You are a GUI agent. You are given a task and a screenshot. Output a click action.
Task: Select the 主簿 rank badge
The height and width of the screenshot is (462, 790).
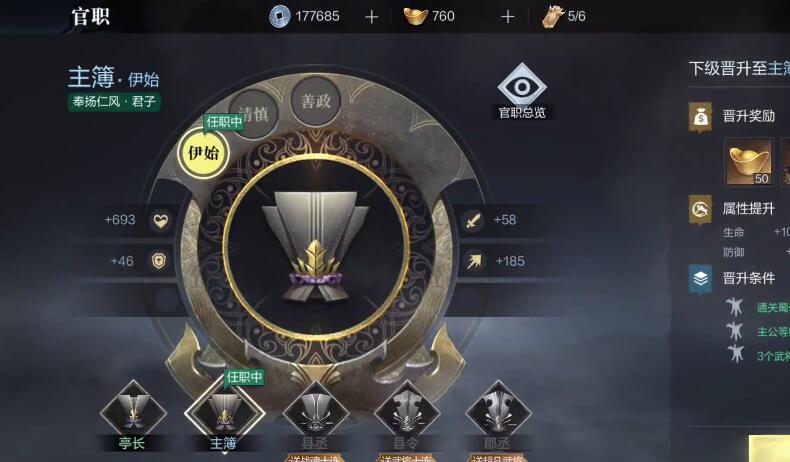pos(224,412)
